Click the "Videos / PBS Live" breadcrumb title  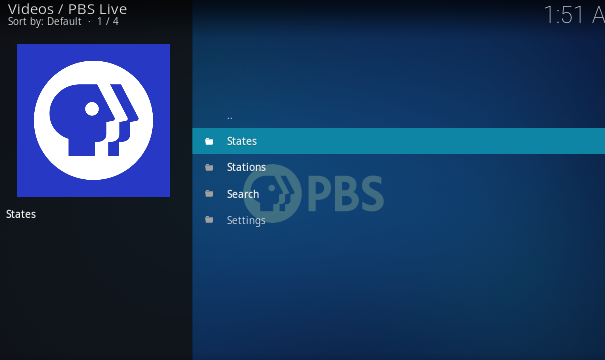pos(67,9)
